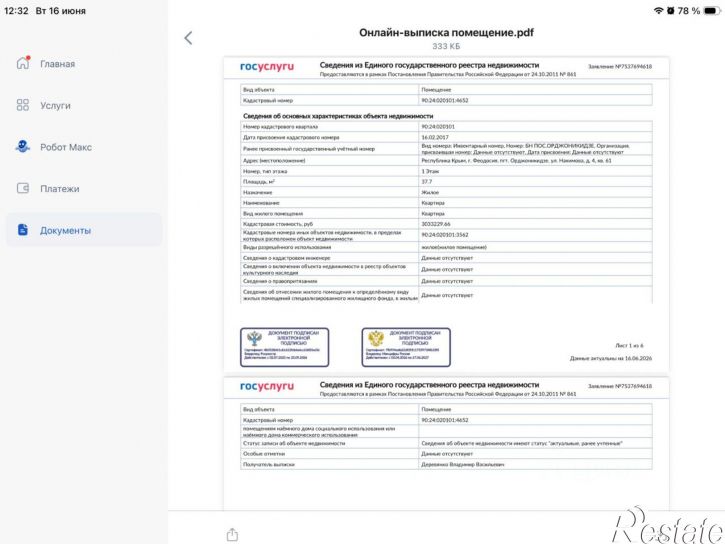The image size is (725, 544).
Task: Open Документы menu item label
Action: [x=65, y=230]
